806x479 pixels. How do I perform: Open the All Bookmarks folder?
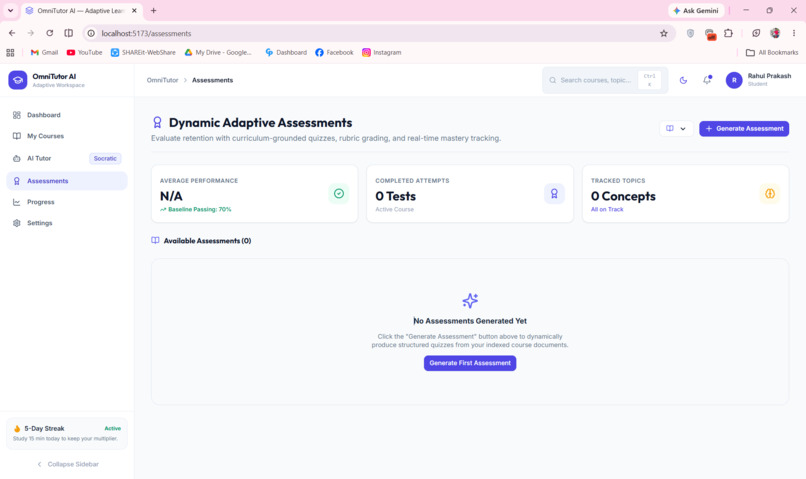772,52
